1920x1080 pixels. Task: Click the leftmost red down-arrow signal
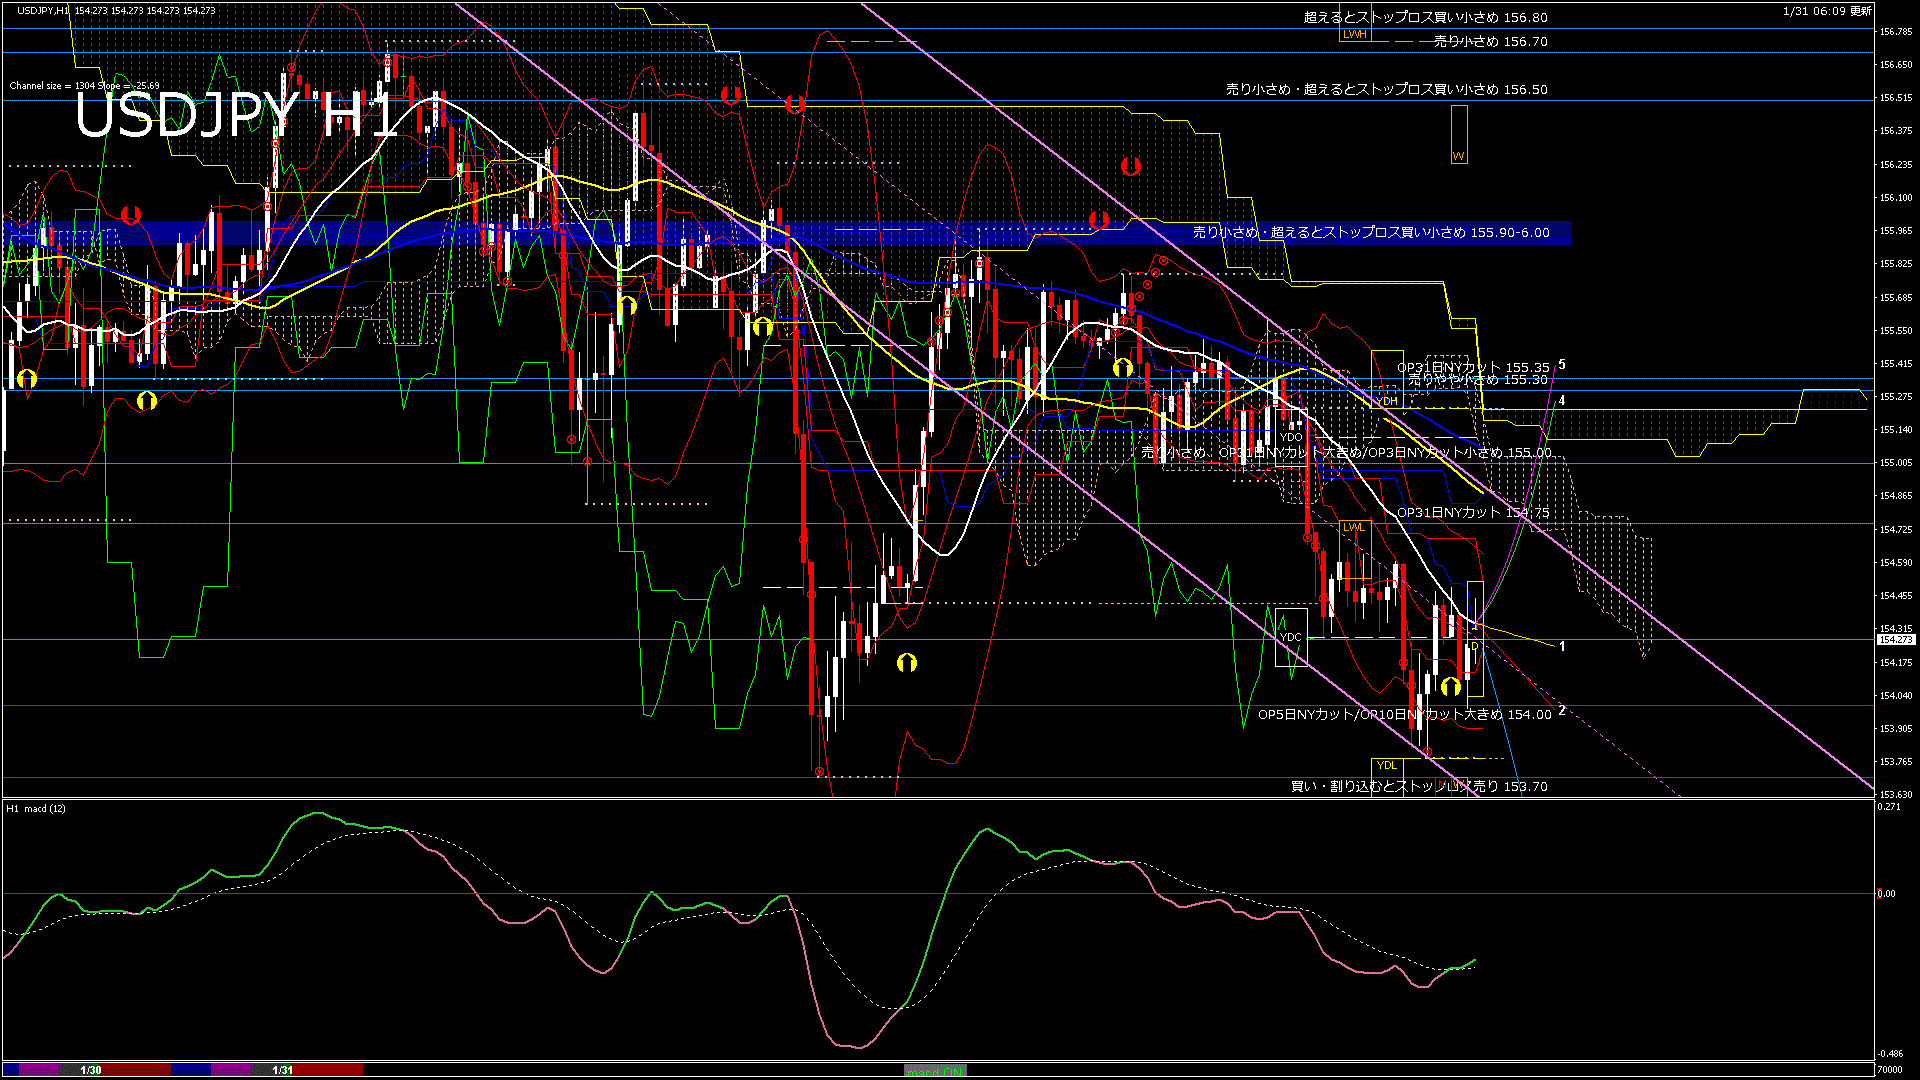(x=130, y=215)
